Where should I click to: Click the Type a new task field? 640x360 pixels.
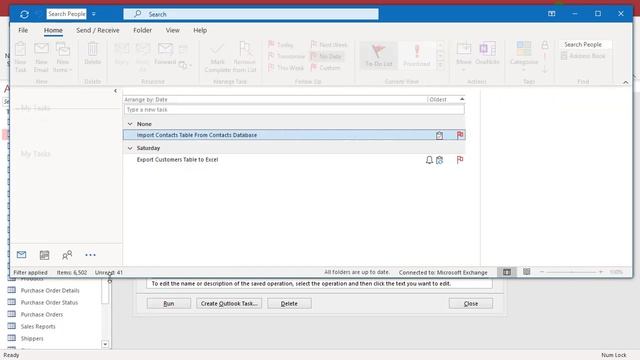pos(294,110)
